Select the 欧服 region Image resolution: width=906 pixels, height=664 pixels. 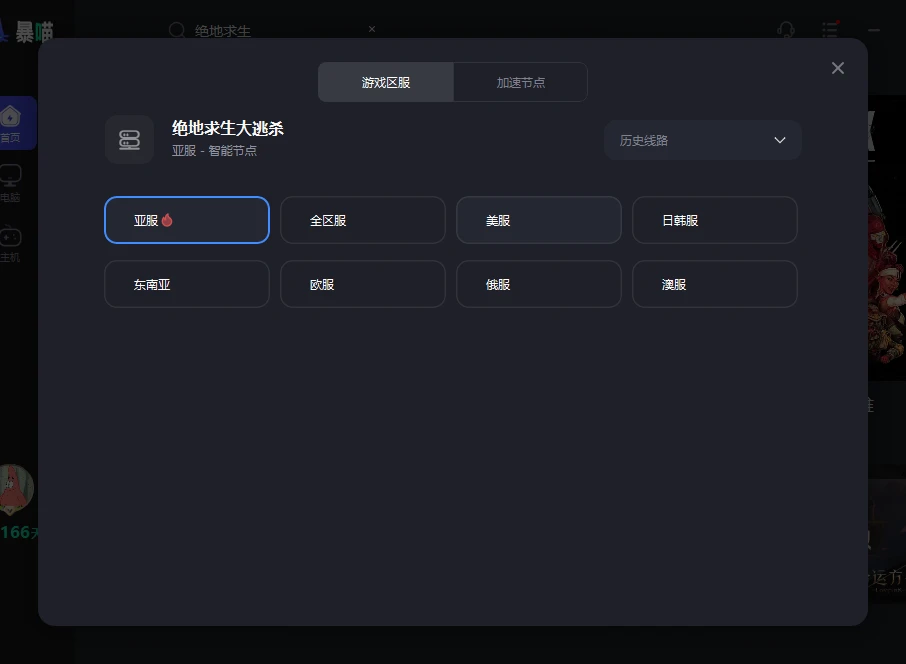363,284
